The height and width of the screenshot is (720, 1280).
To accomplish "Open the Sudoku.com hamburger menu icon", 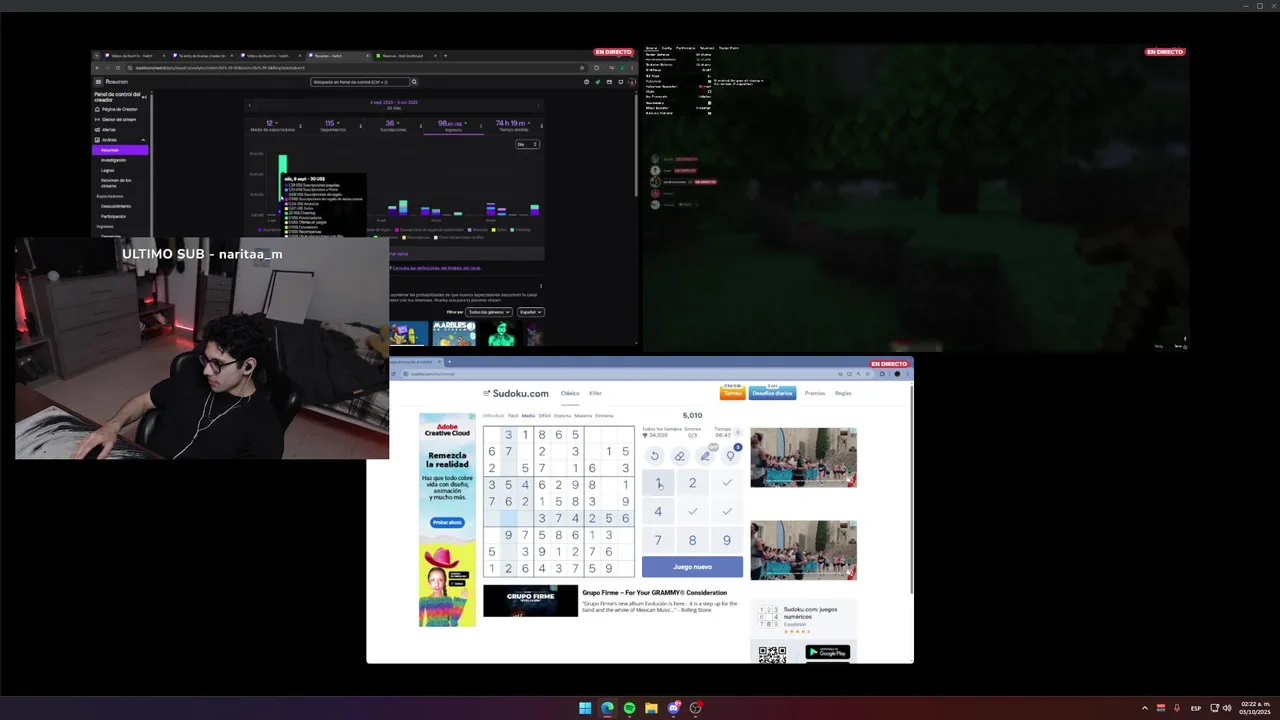I will pos(486,393).
